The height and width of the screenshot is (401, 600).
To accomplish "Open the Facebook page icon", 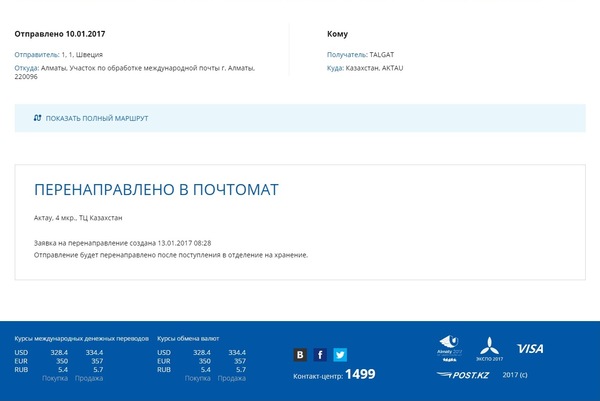I will click(320, 354).
